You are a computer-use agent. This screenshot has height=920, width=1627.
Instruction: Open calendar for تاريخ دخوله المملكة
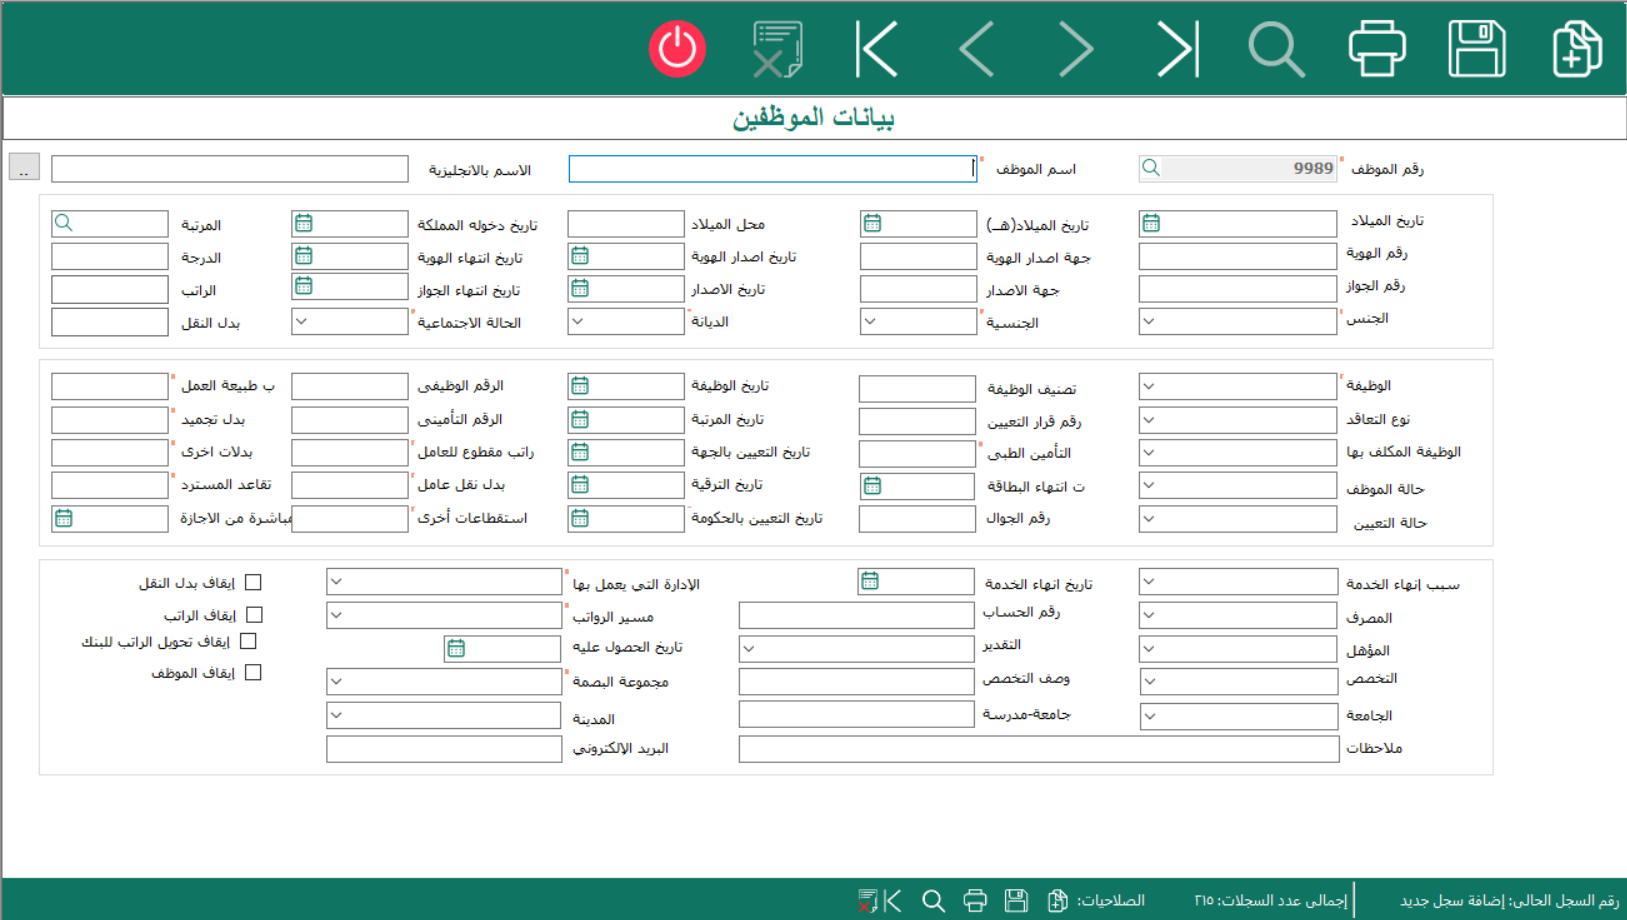click(x=304, y=223)
